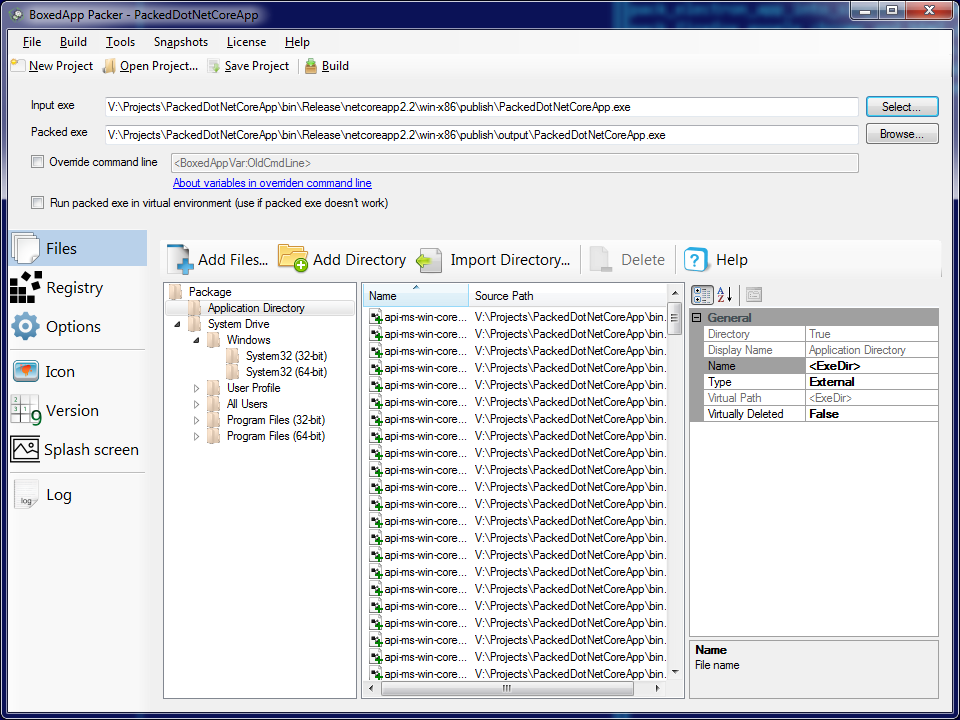The image size is (960, 720).
Task: Click the file list scroll down arrow
Action: click(674, 672)
